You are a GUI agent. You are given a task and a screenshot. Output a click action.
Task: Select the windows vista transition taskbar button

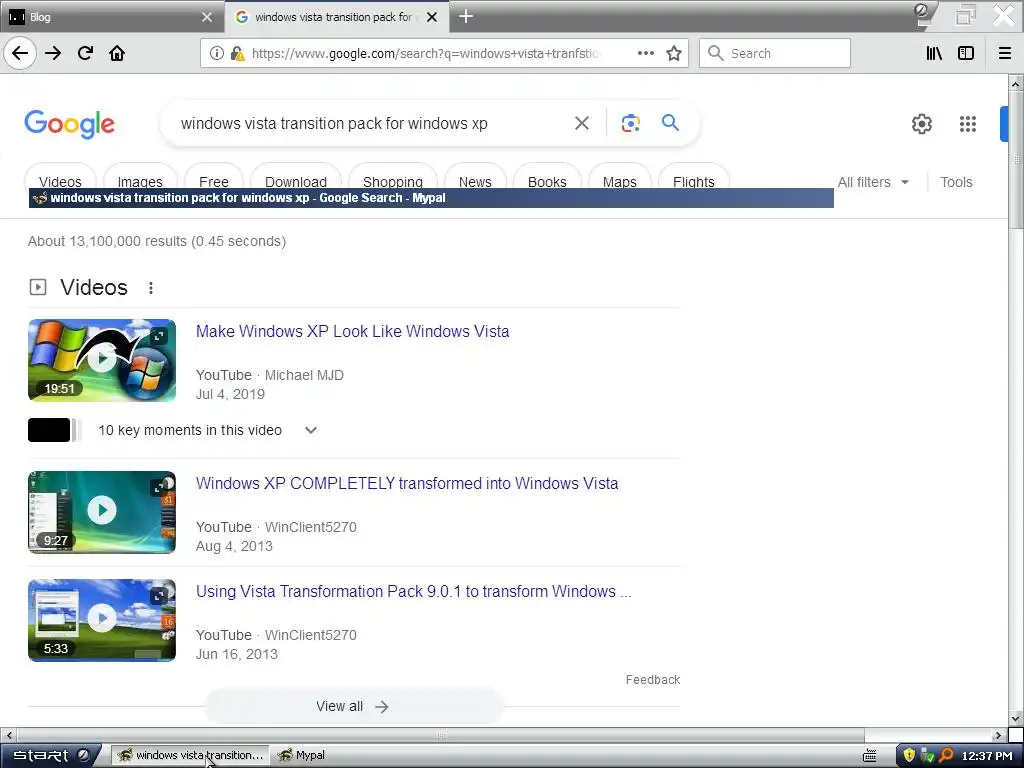190,755
